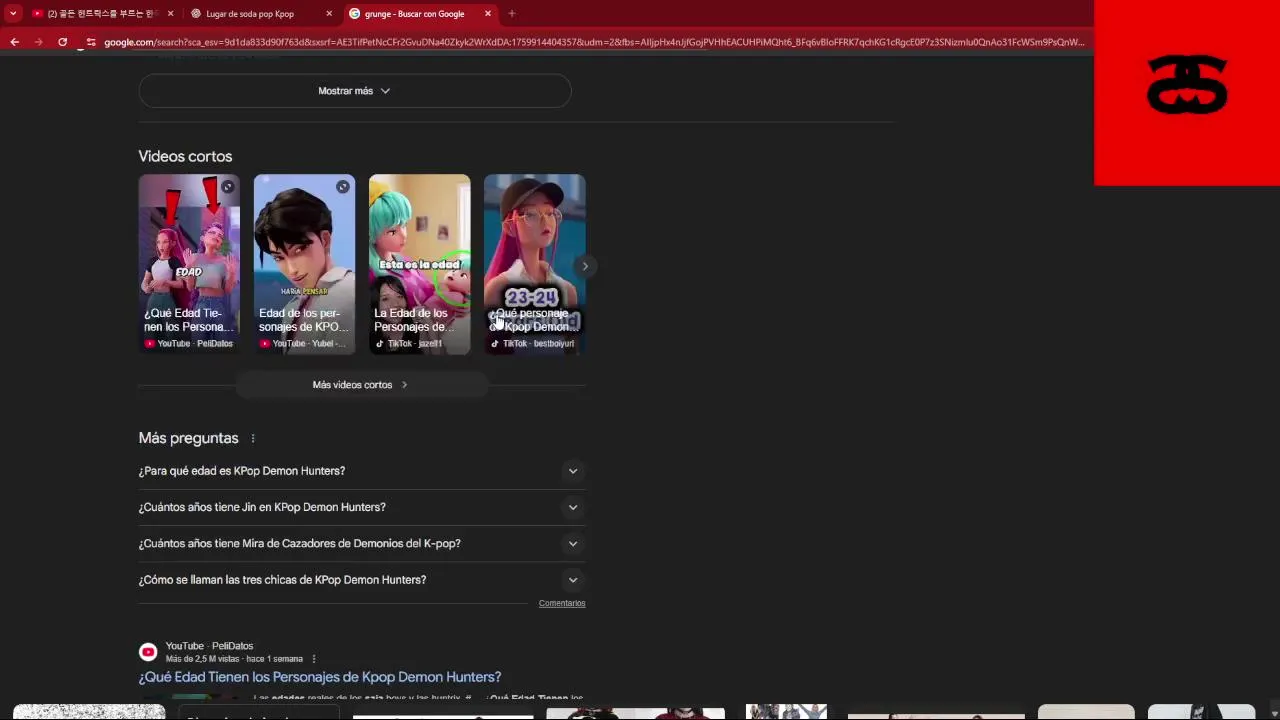This screenshot has height=720, width=1280.
Task: Switch to the Korean YouTube tab
Action: [x=101, y=14]
